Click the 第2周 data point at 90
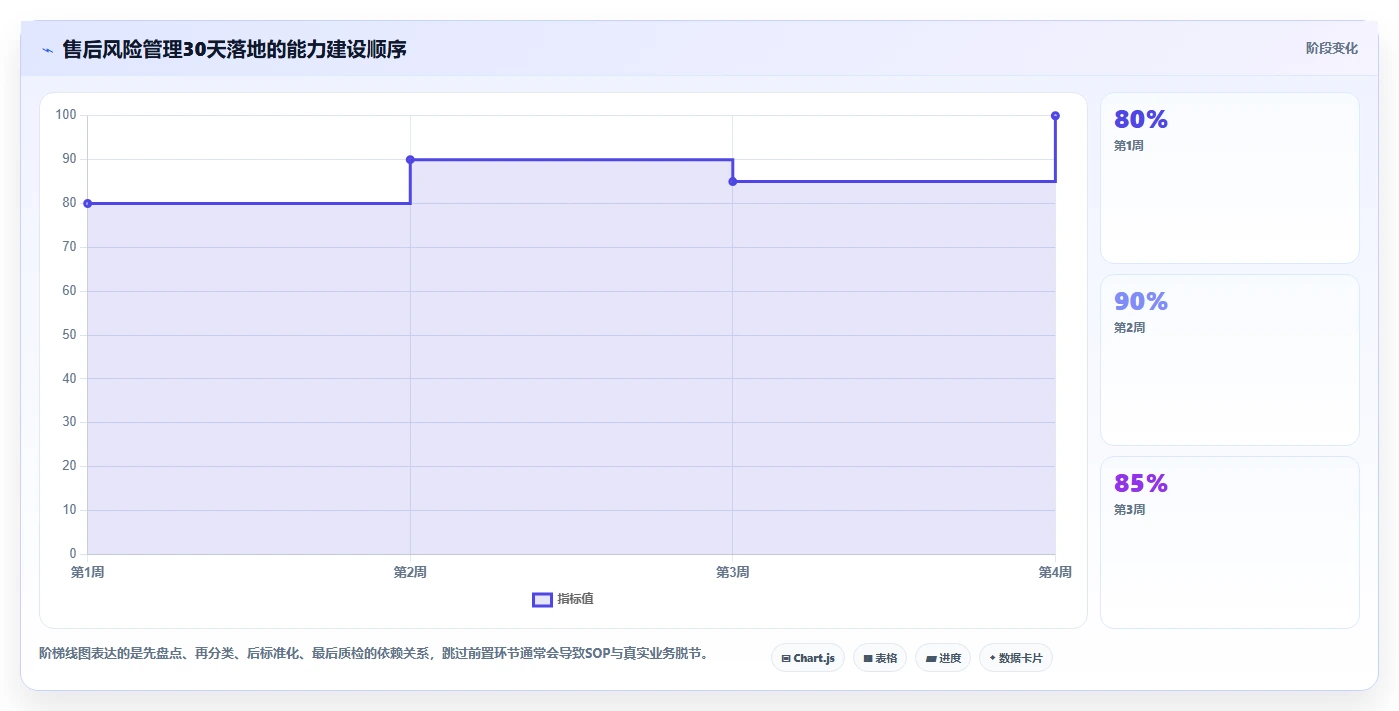The height and width of the screenshot is (711, 1399). (x=410, y=159)
